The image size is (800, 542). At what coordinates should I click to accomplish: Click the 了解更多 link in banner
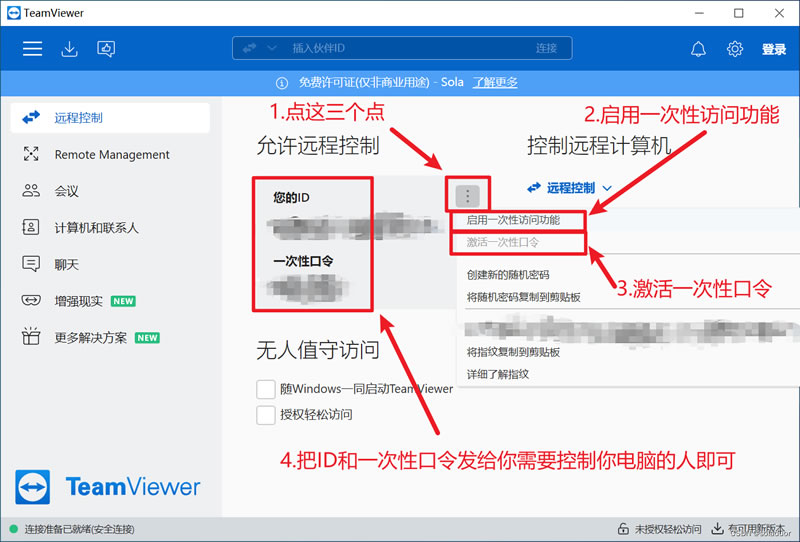click(x=496, y=82)
